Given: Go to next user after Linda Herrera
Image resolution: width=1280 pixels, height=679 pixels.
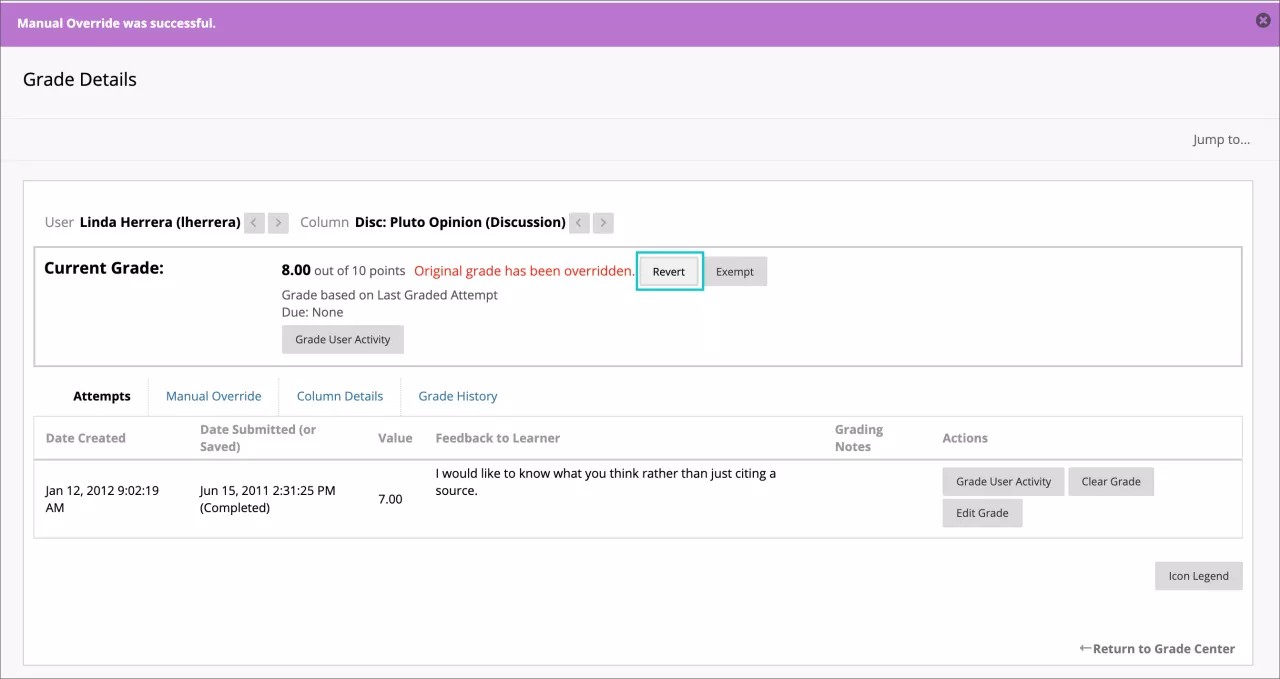Looking at the screenshot, I should click(278, 223).
